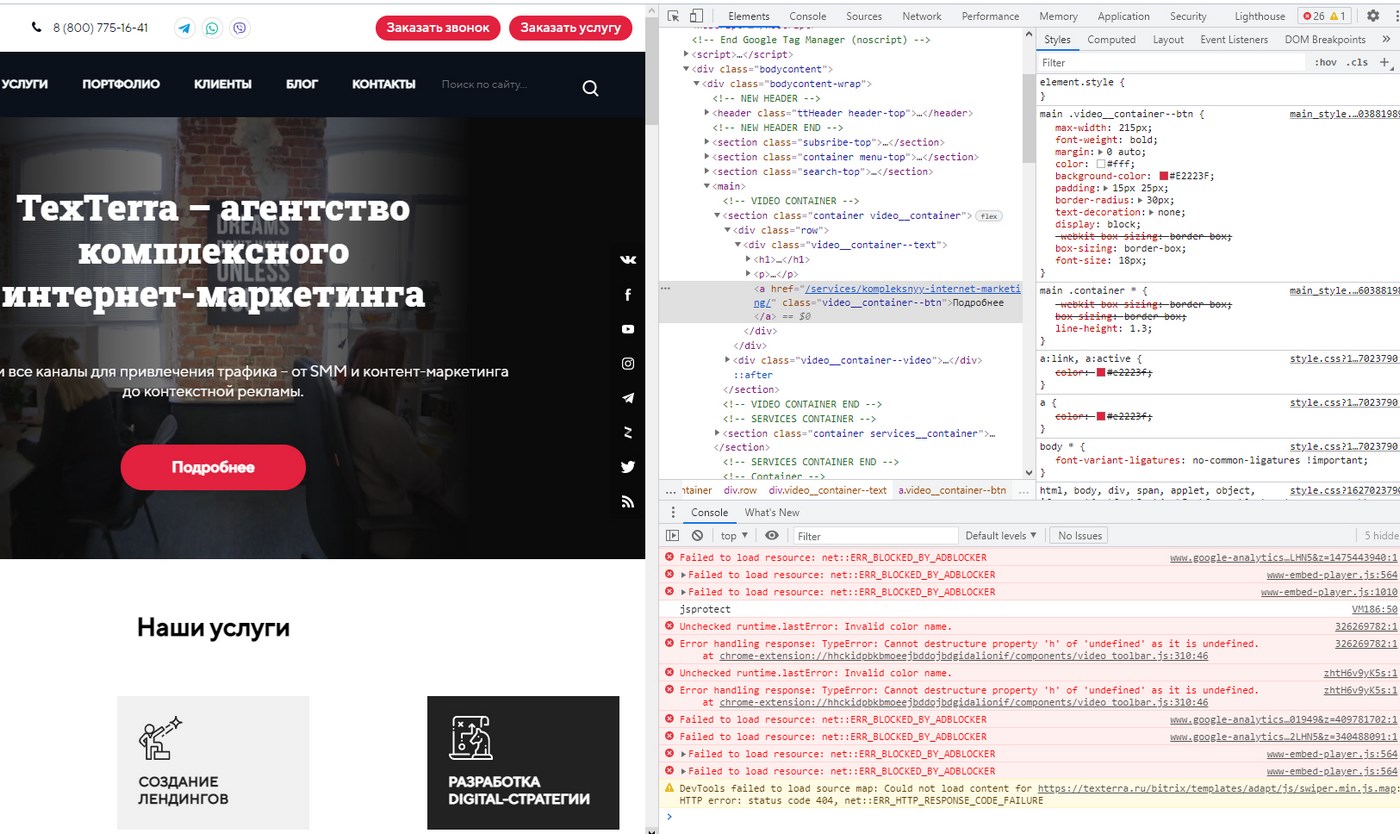
Task: Click the Telegram icon in the header
Action: click(184, 28)
